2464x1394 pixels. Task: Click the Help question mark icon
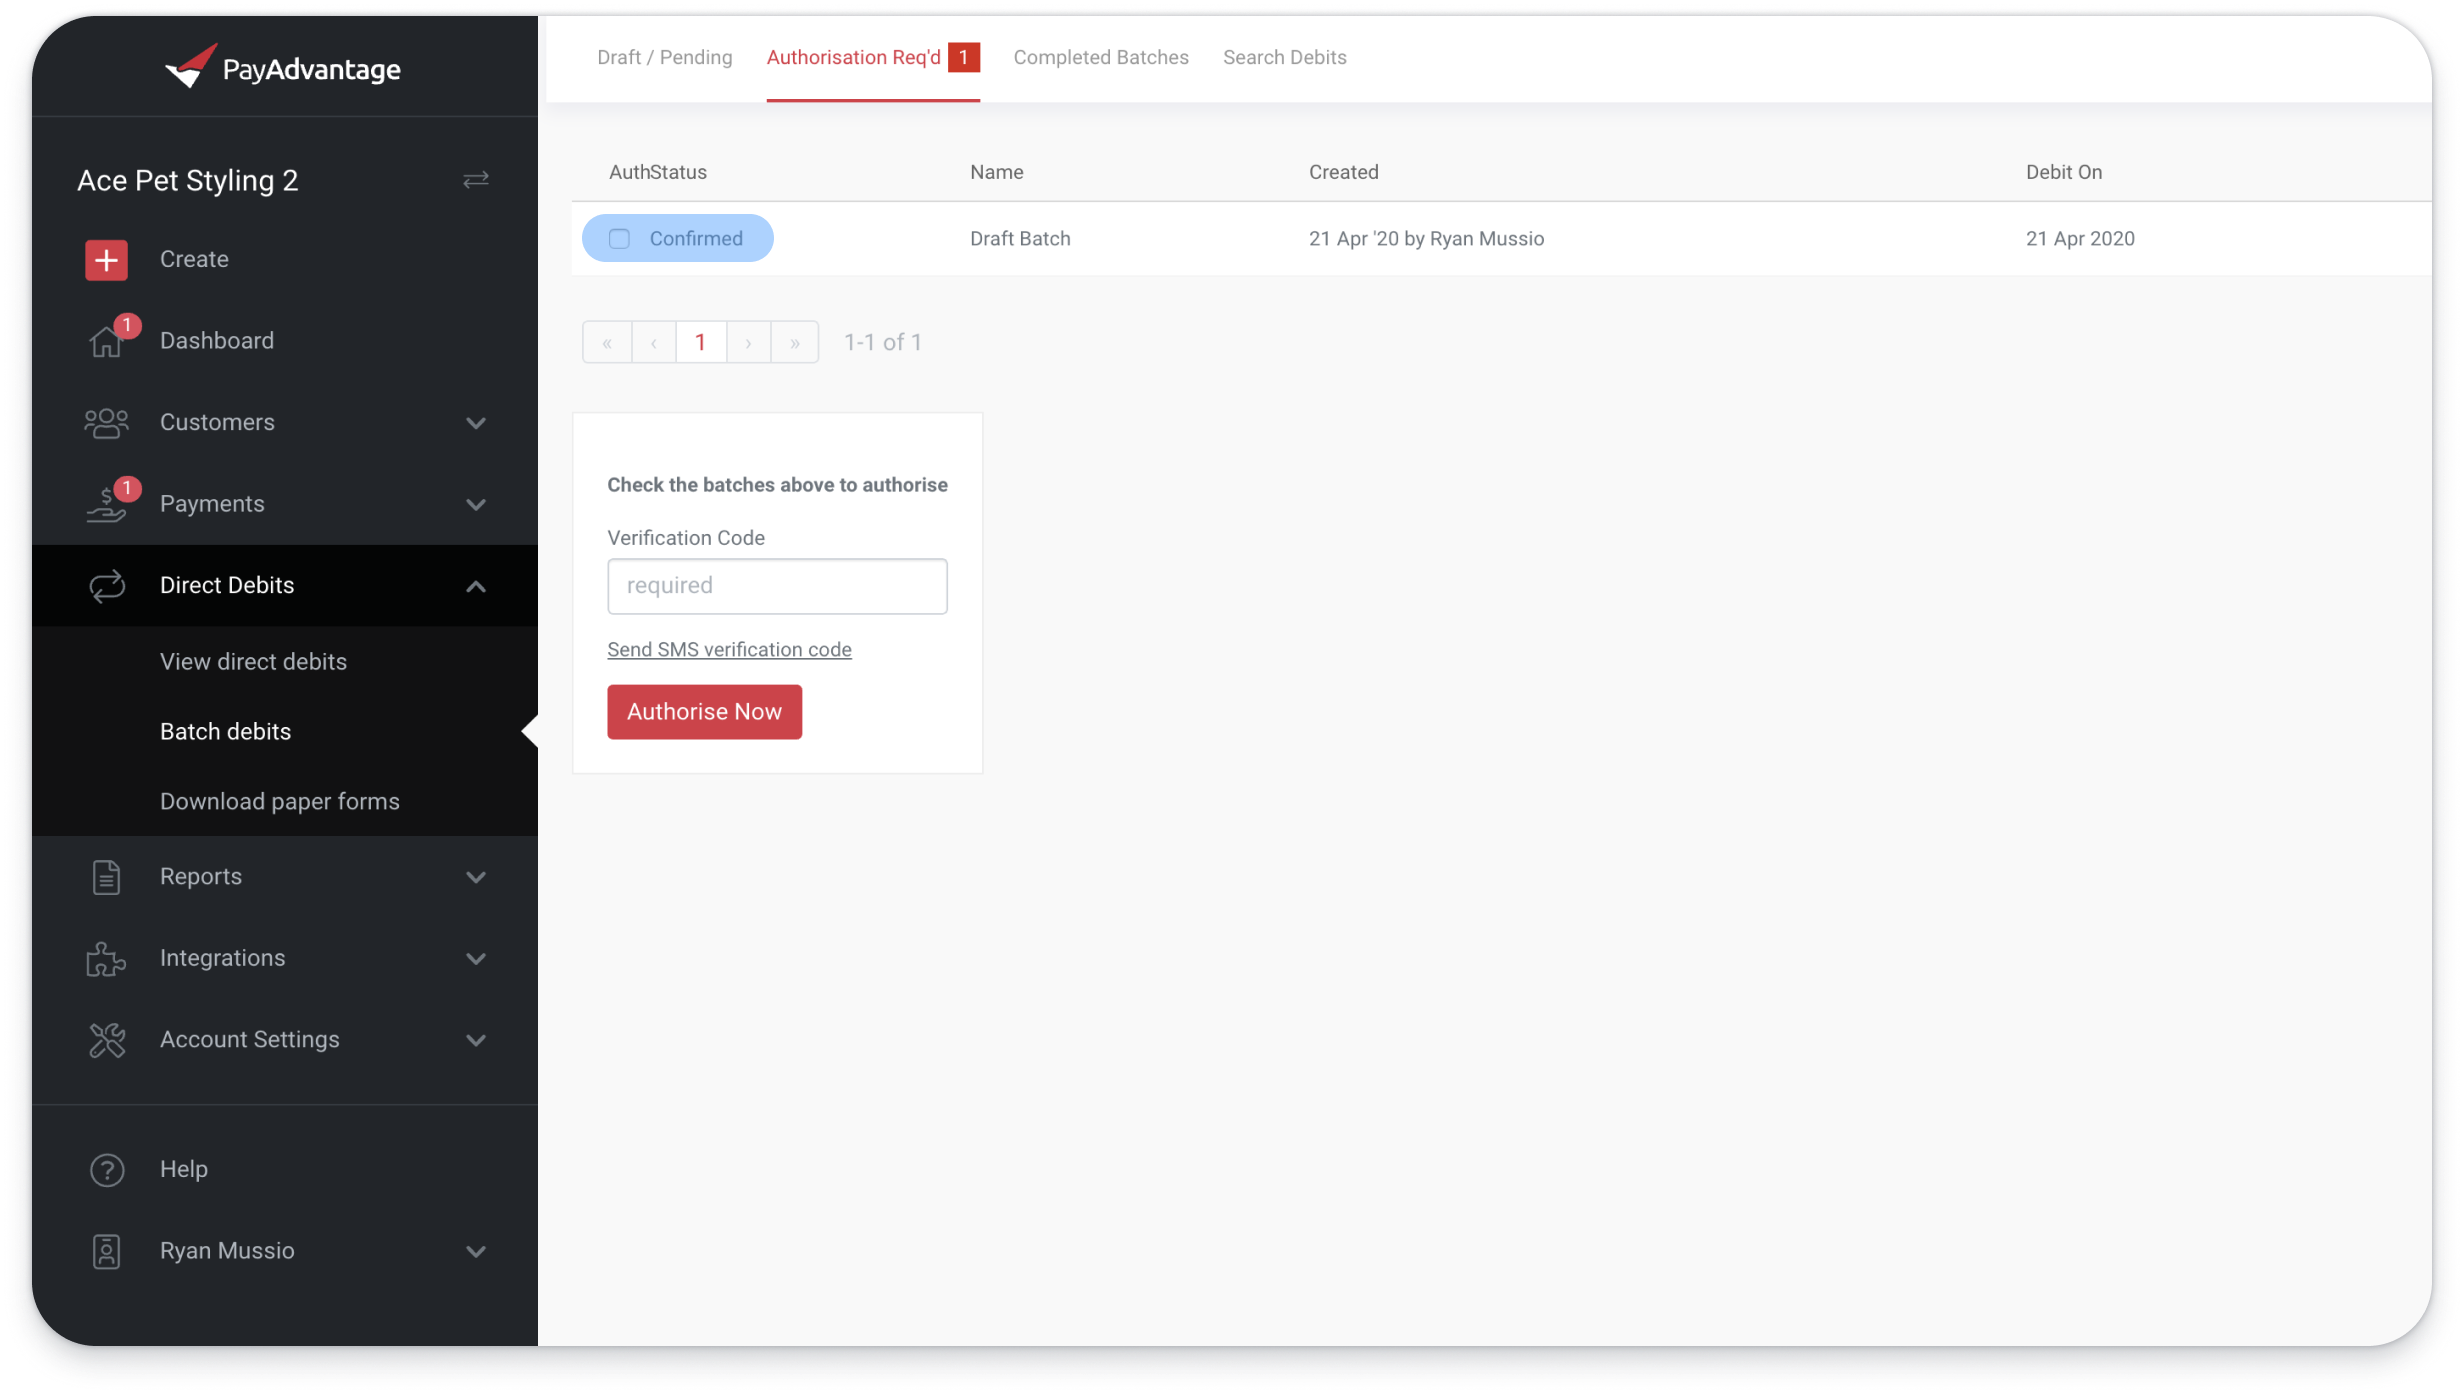[x=106, y=1169]
